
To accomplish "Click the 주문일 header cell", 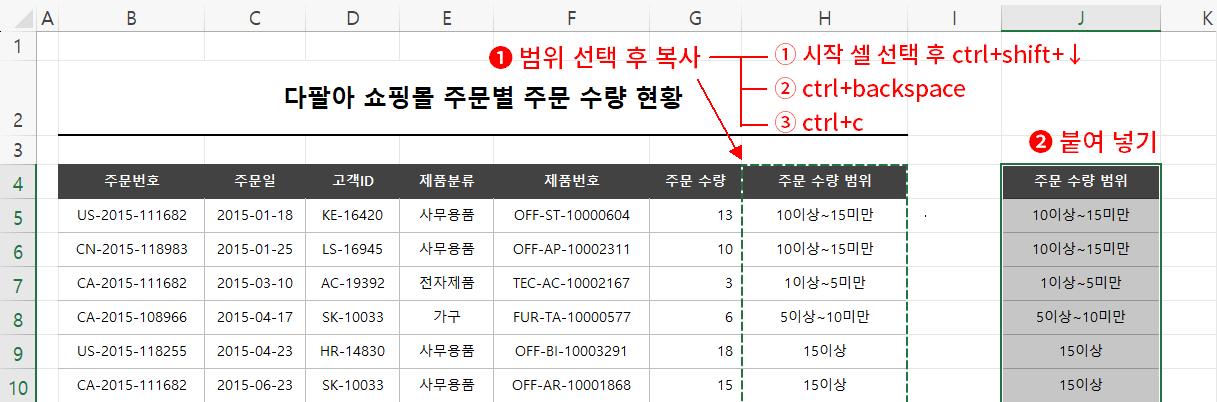I will tap(255, 182).
